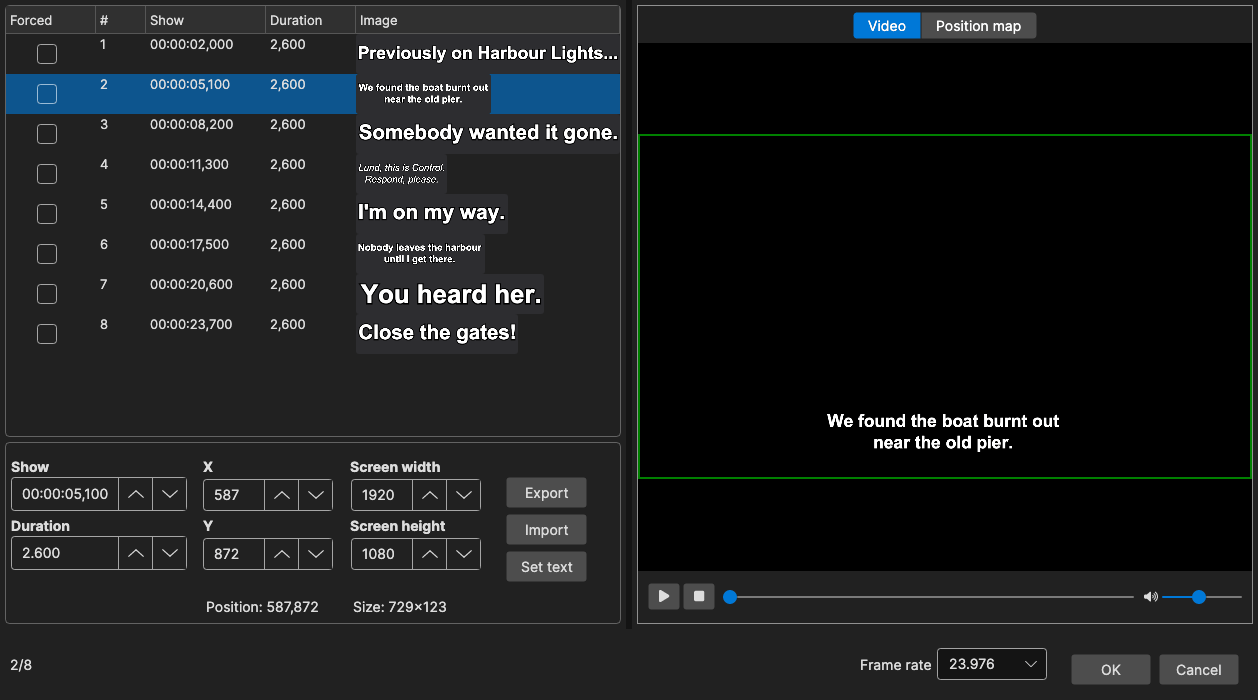Check Forced for subtitle row 5

pyautogui.click(x=47, y=214)
